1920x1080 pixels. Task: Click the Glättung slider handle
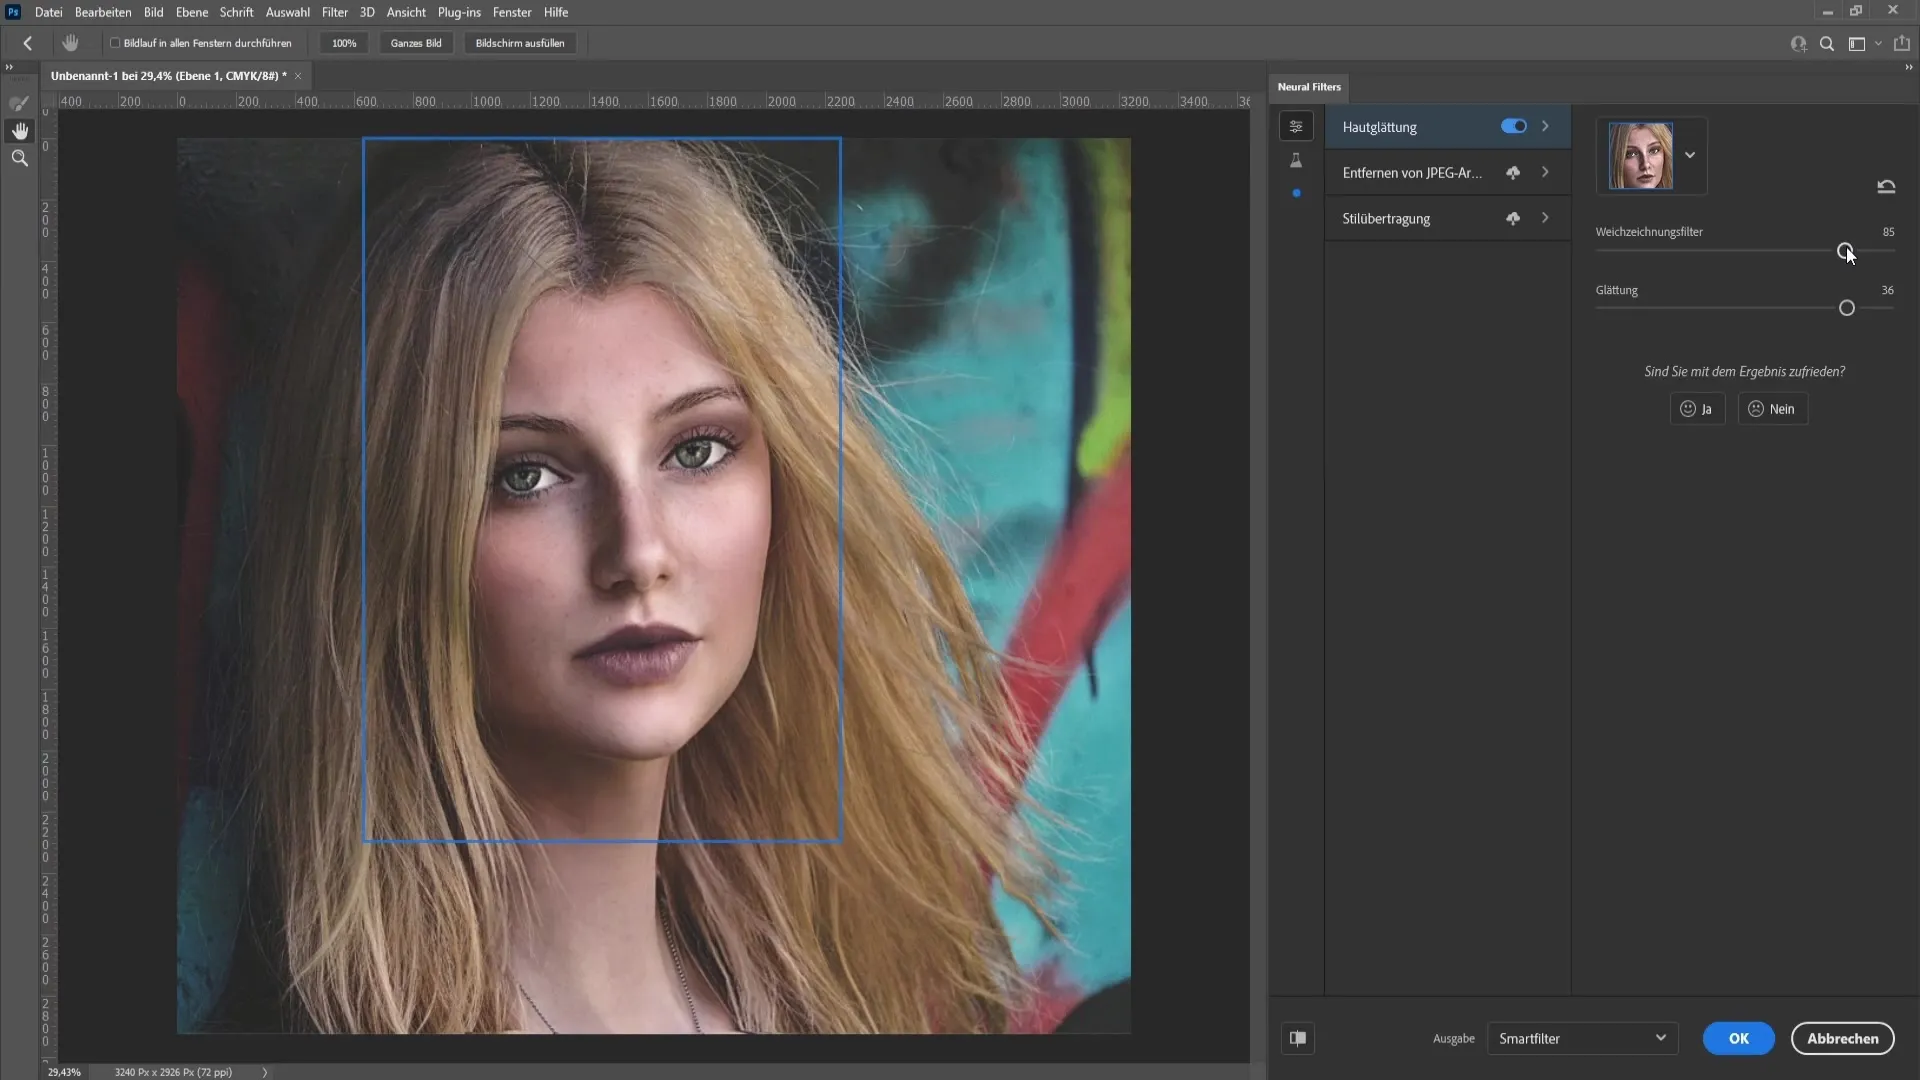click(x=1847, y=308)
